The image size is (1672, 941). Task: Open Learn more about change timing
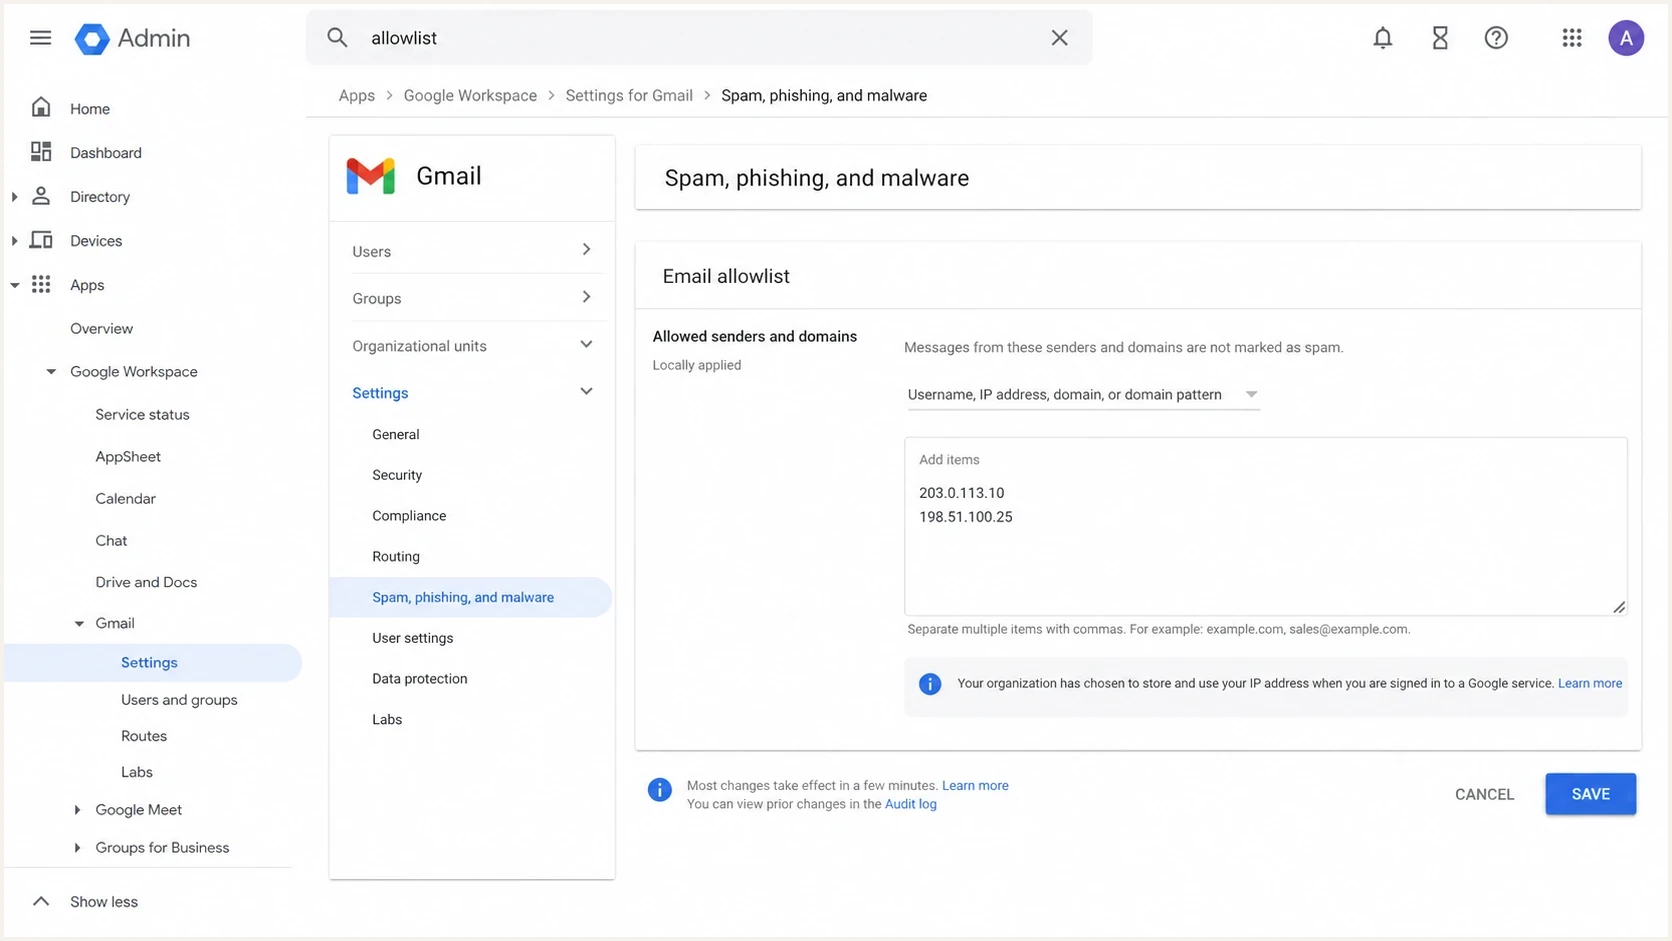pyautogui.click(x=975, y=785)
